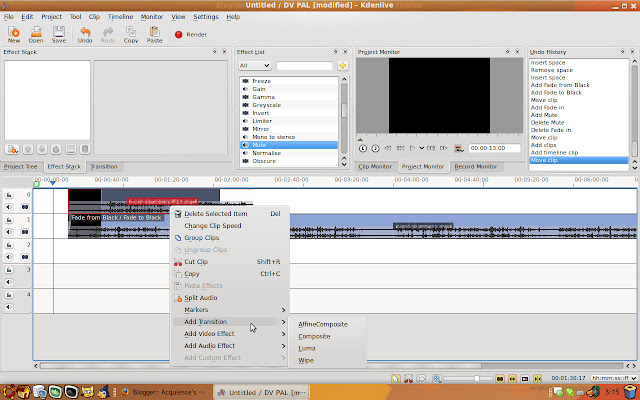Click the timeline zoom slider handle
Screen dimensions: 640x400
point(476,379)
